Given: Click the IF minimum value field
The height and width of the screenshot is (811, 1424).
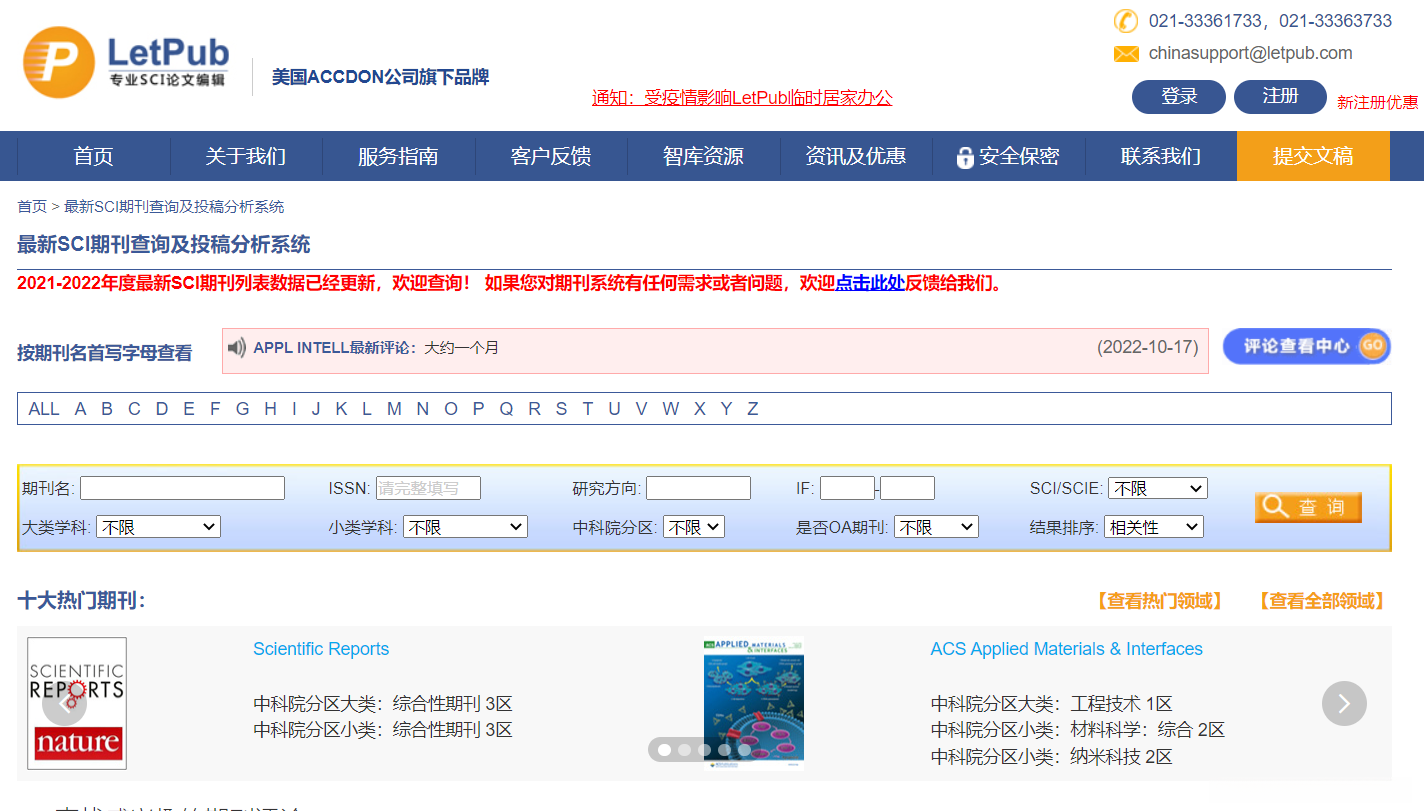Looking at the screenshot, I should (x=847, y=488).
